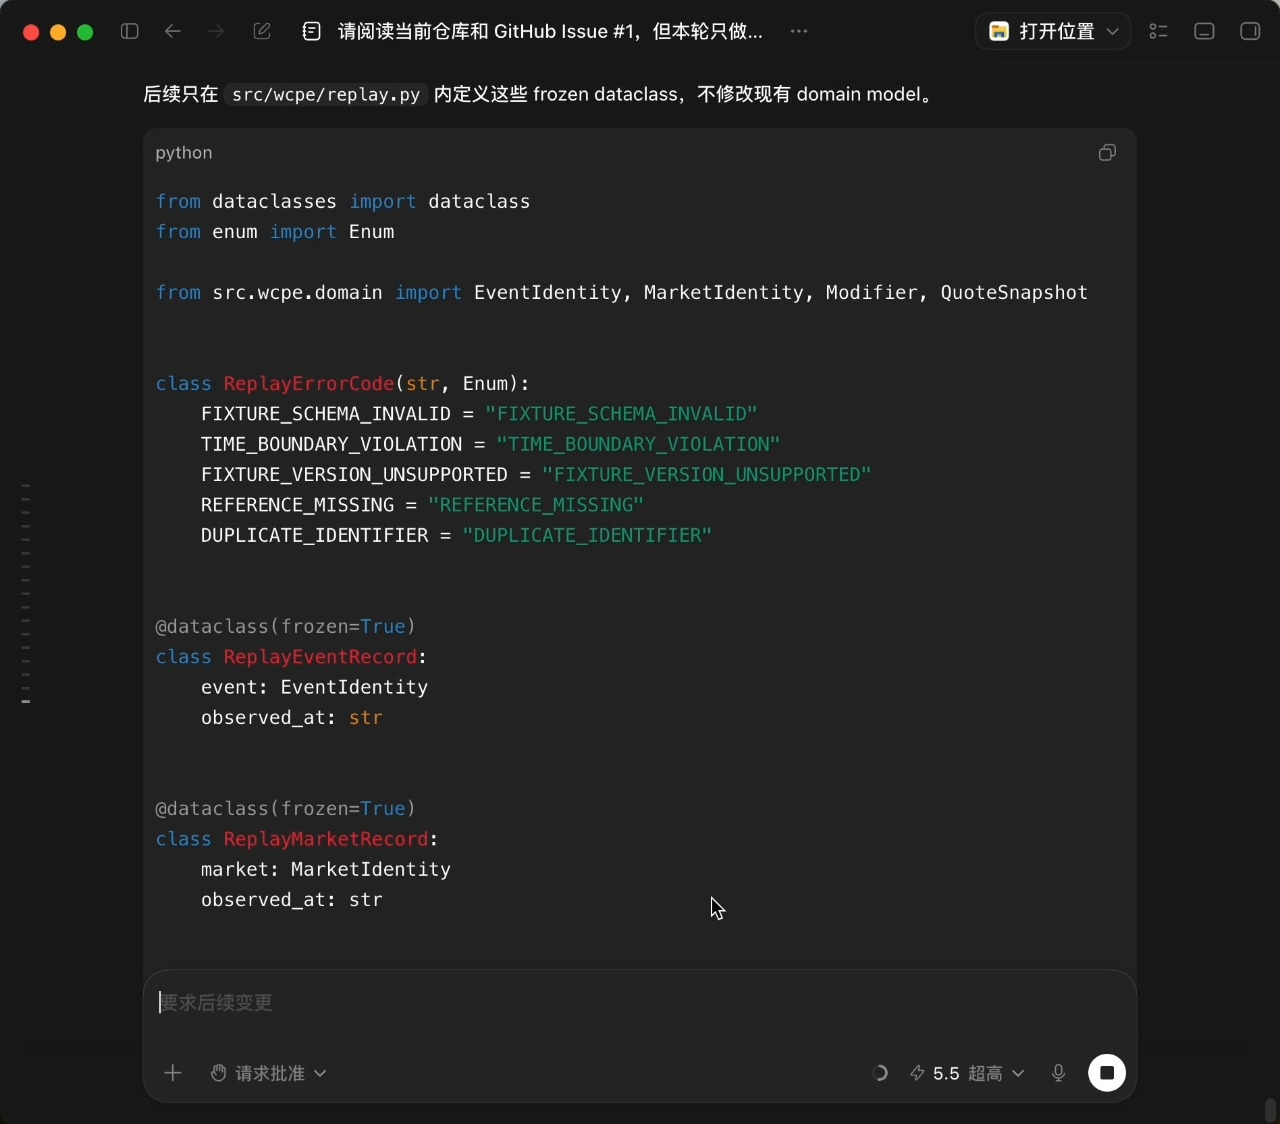
Task: Click the thread title 请阅读当前仓库和 GitHub Issue #1
Action: point(550,31)
